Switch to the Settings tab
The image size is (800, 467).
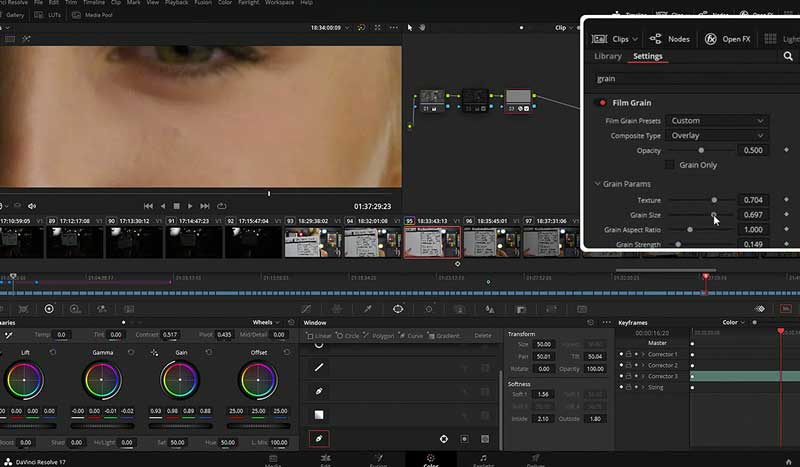tap(647, 56)
